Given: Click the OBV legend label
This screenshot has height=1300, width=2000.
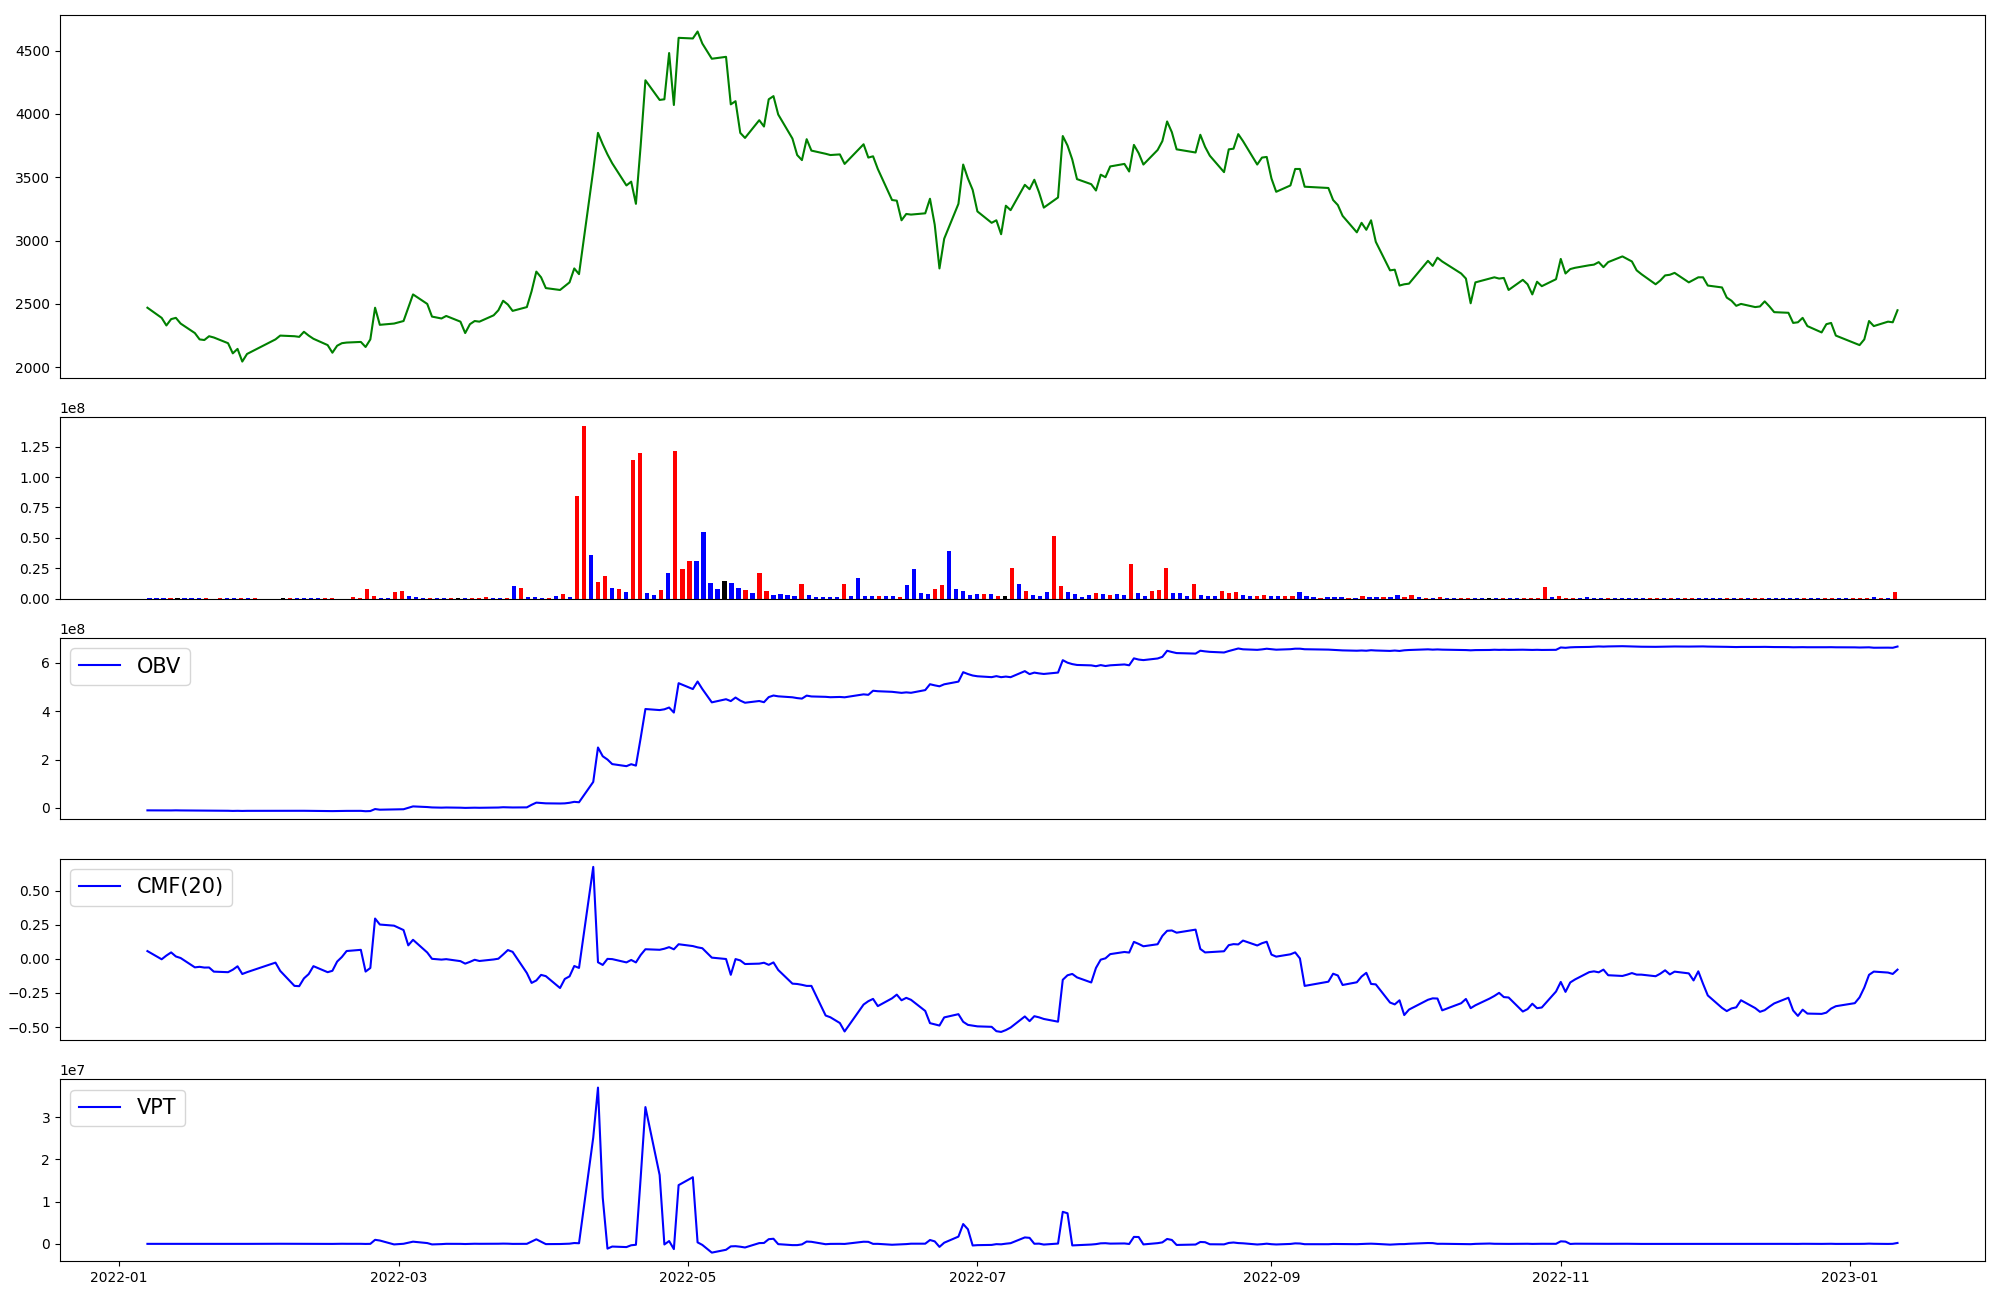Looking at the screenshot, I should click(x=158, y=666).
